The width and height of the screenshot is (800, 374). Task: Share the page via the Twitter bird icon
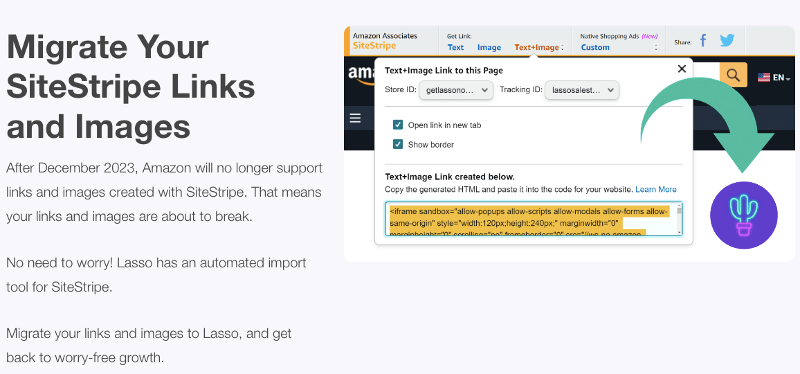[x=727, y=41]
